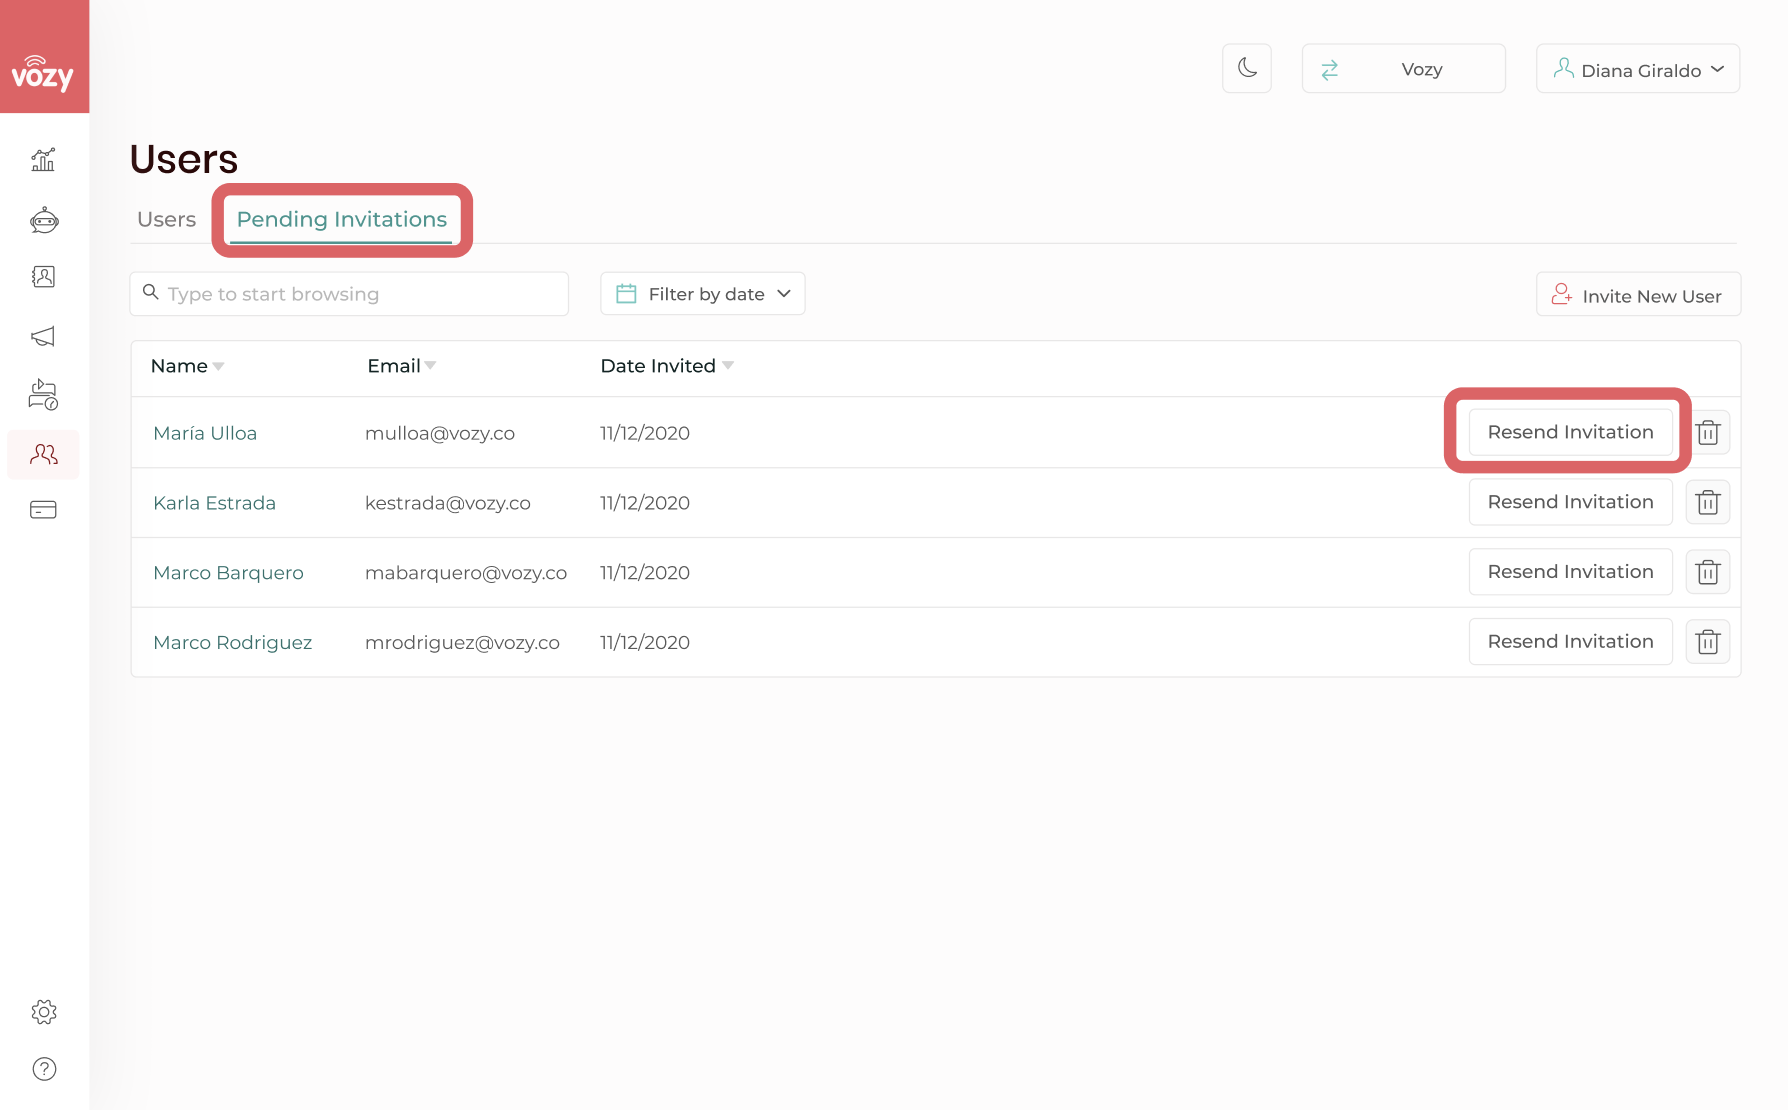
Task: Click the Invite New User button
Action: tap(1638, 295)
